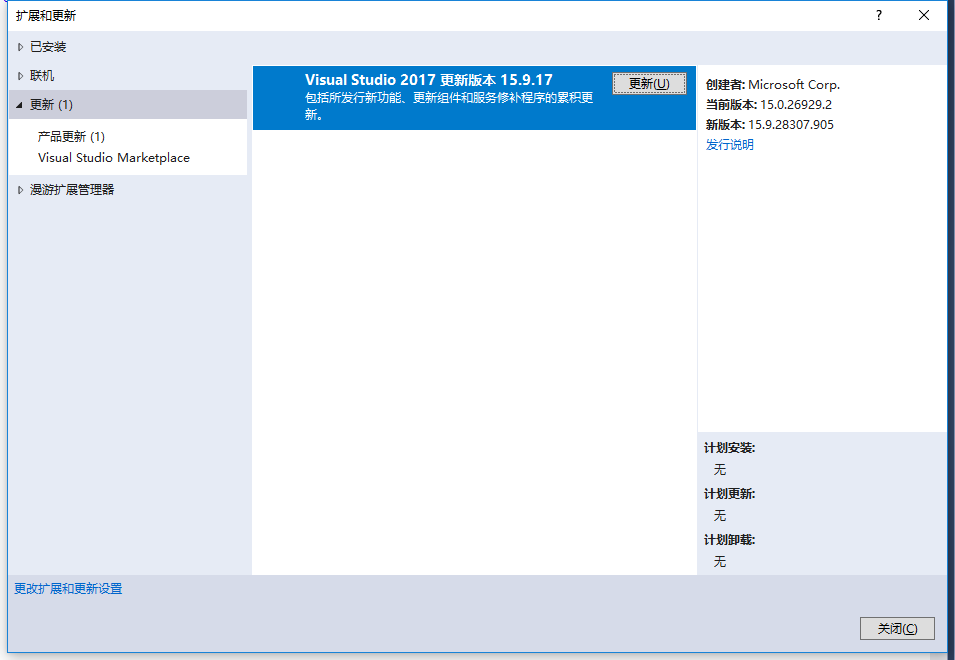
Task: Close the 扩展和更新 dialog window
Action: click(x=924, y=15)
